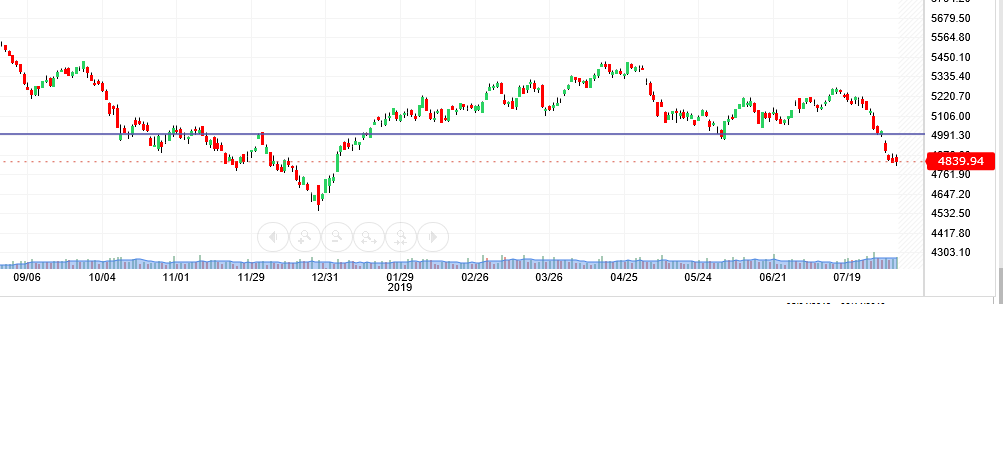Click the 01/29 2019 date label

click(400, 281)
